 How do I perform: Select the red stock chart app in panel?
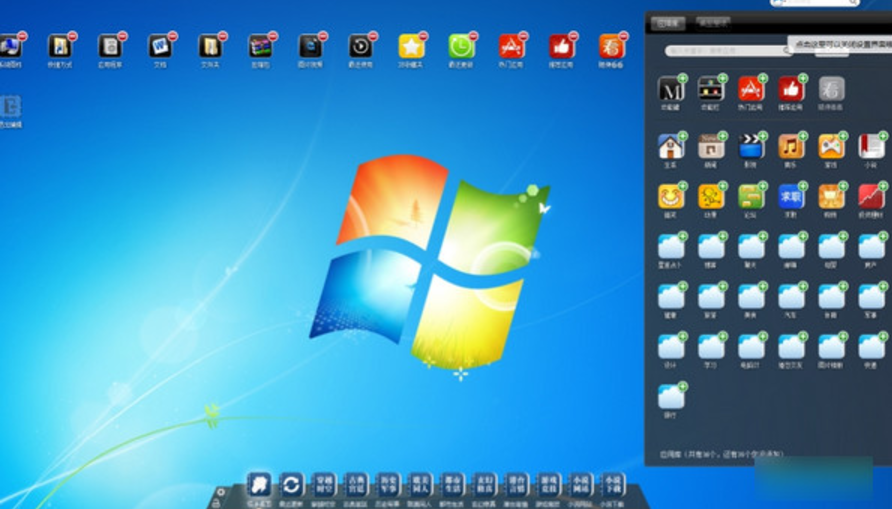pyautogui.click(x=870, y=196)
